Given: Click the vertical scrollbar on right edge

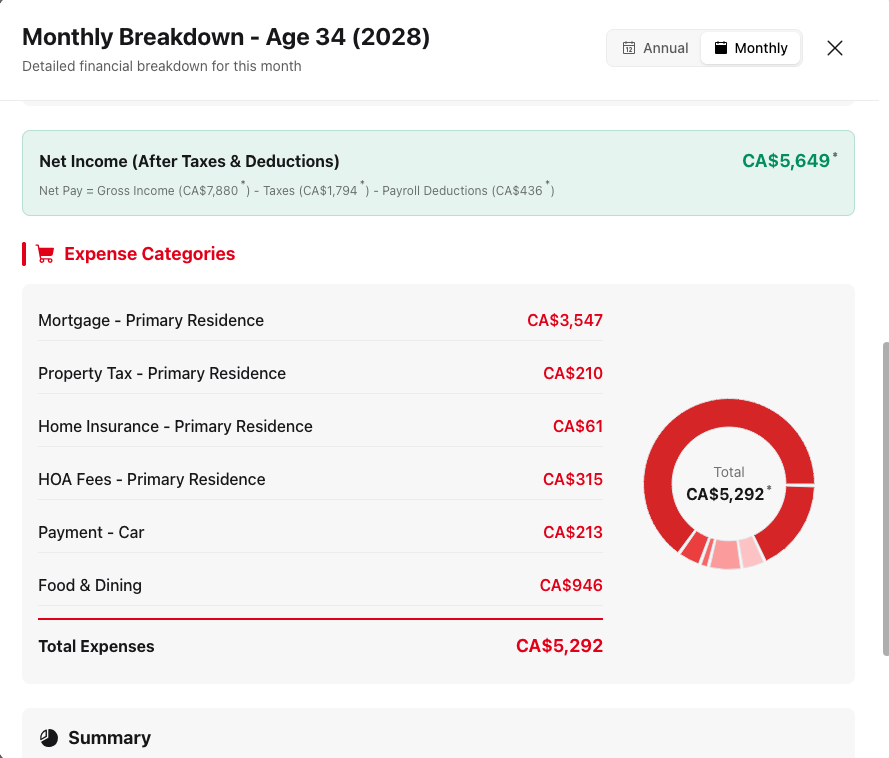Looking at the screenshot, I should (x=884, y=500).
